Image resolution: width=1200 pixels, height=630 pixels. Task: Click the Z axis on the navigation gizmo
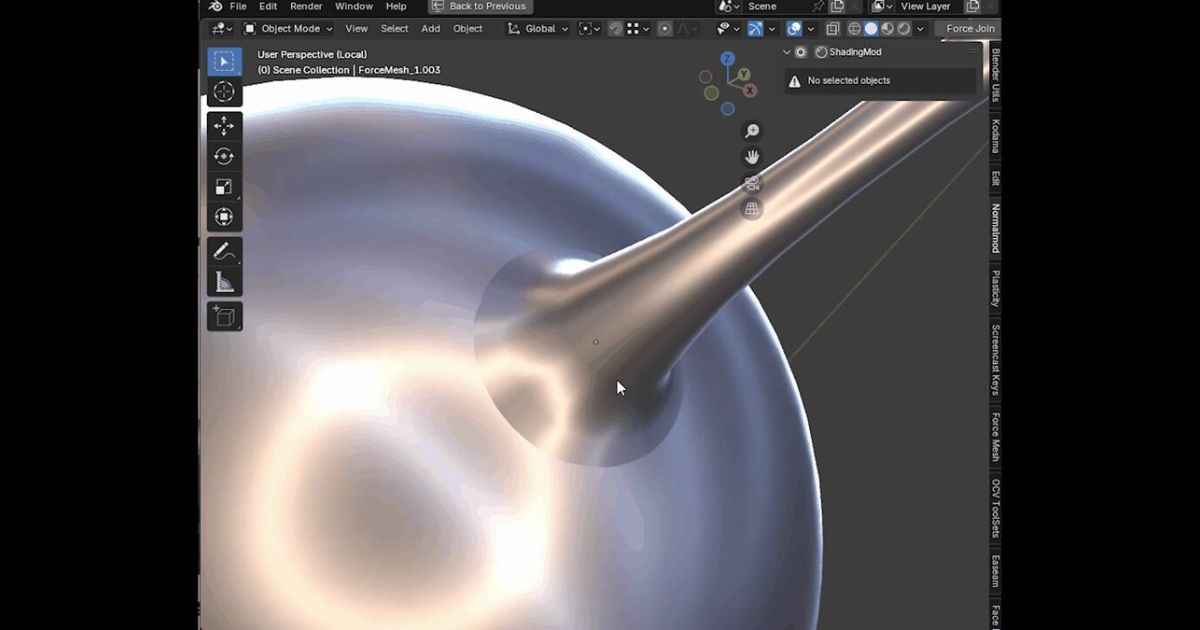point(727,58)
